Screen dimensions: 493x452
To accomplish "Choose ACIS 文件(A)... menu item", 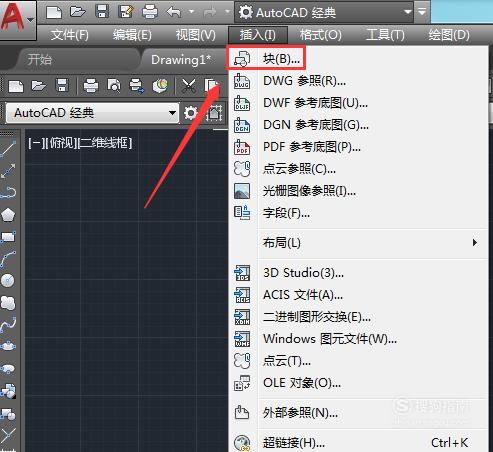I will pyautogui.click(x=358, y=295).
